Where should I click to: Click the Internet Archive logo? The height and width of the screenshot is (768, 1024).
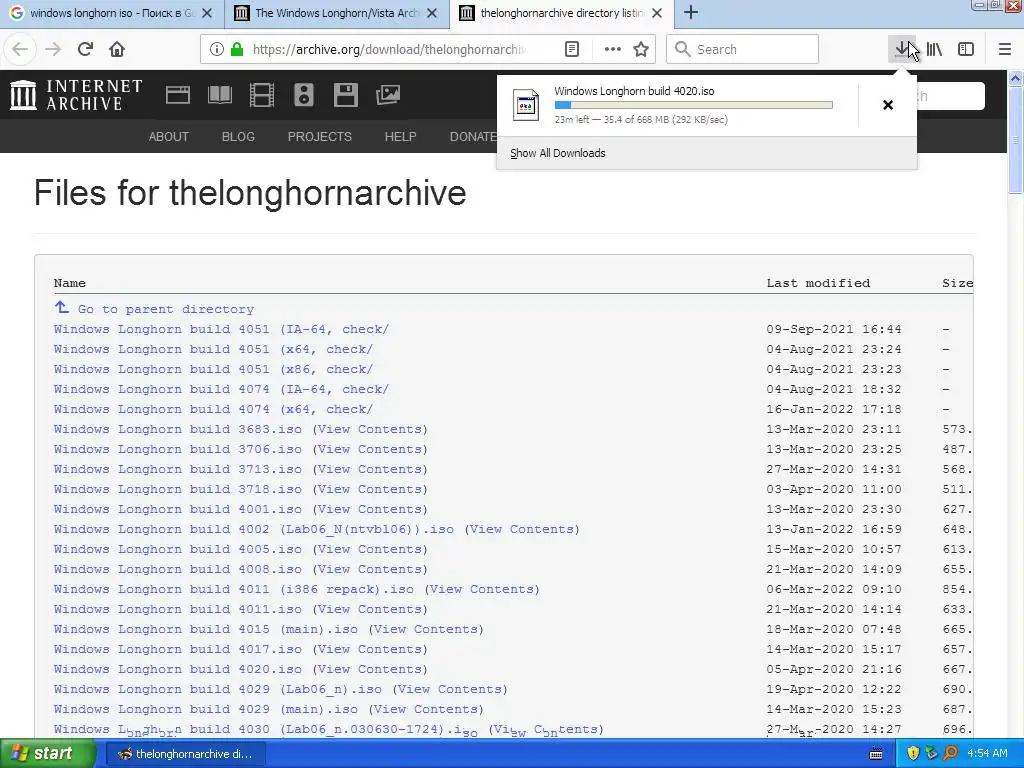coord(76,95)
